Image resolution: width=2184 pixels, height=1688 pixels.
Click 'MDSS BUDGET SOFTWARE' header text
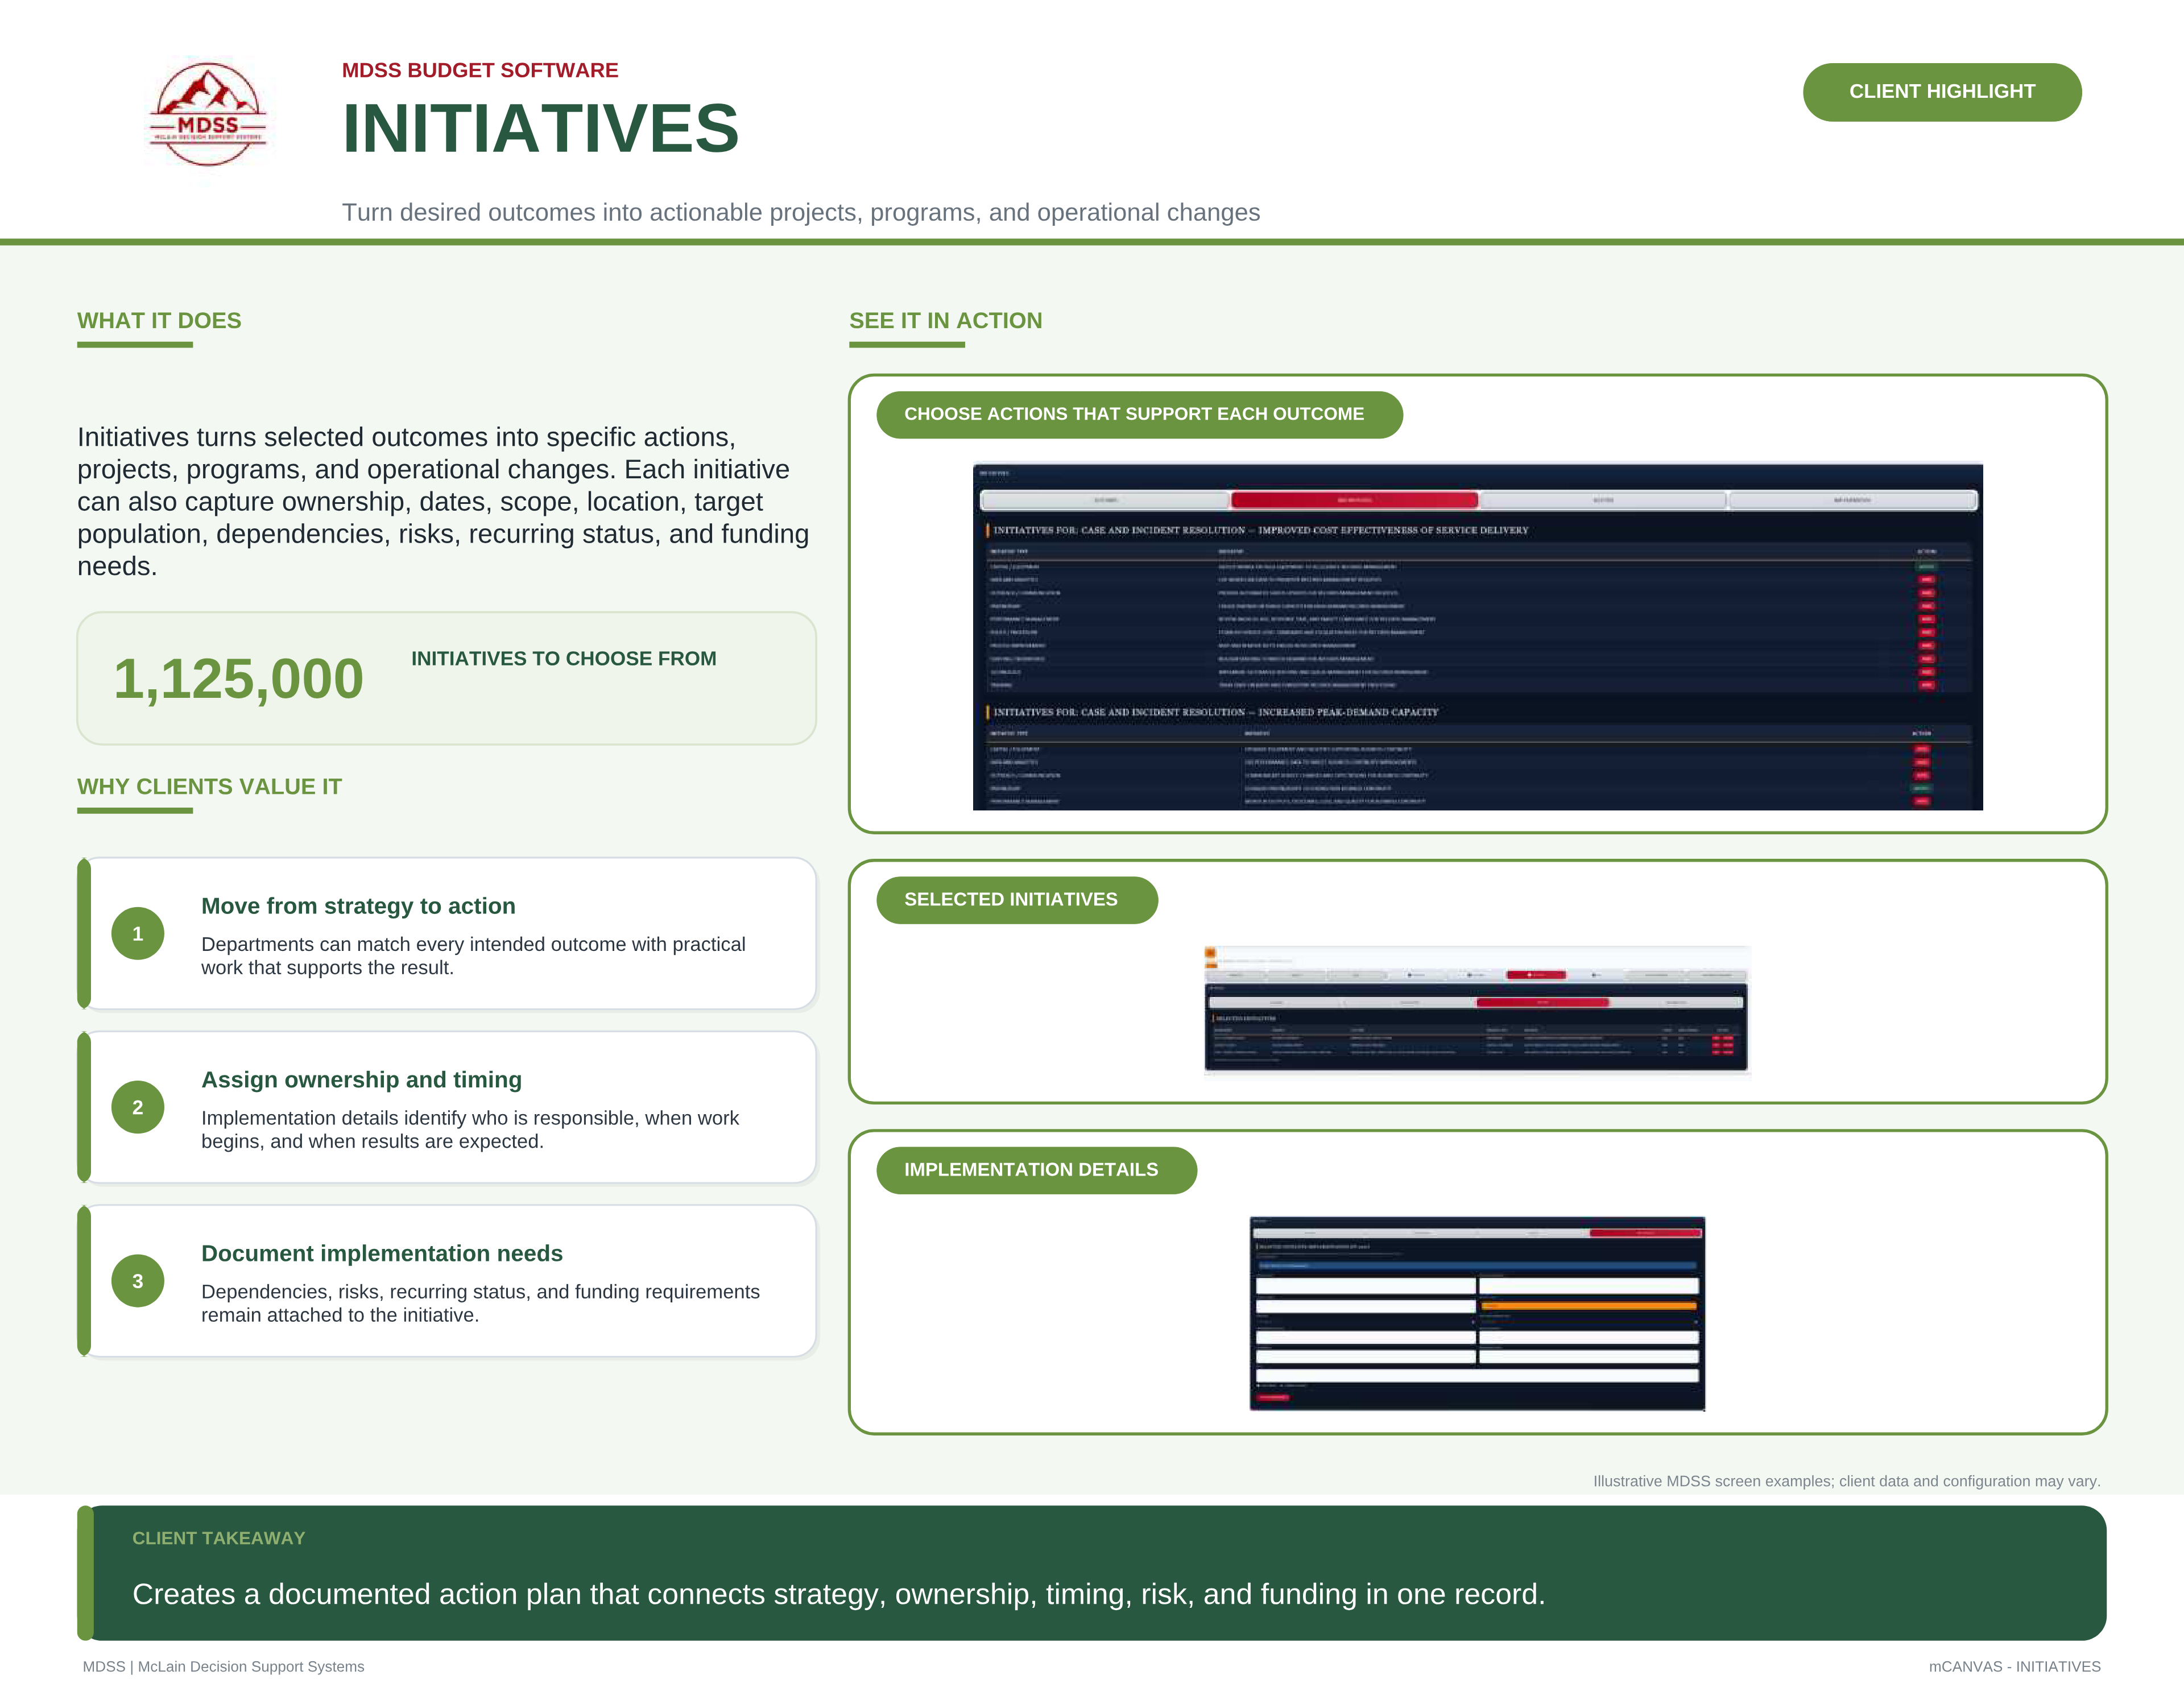point(480,71)
